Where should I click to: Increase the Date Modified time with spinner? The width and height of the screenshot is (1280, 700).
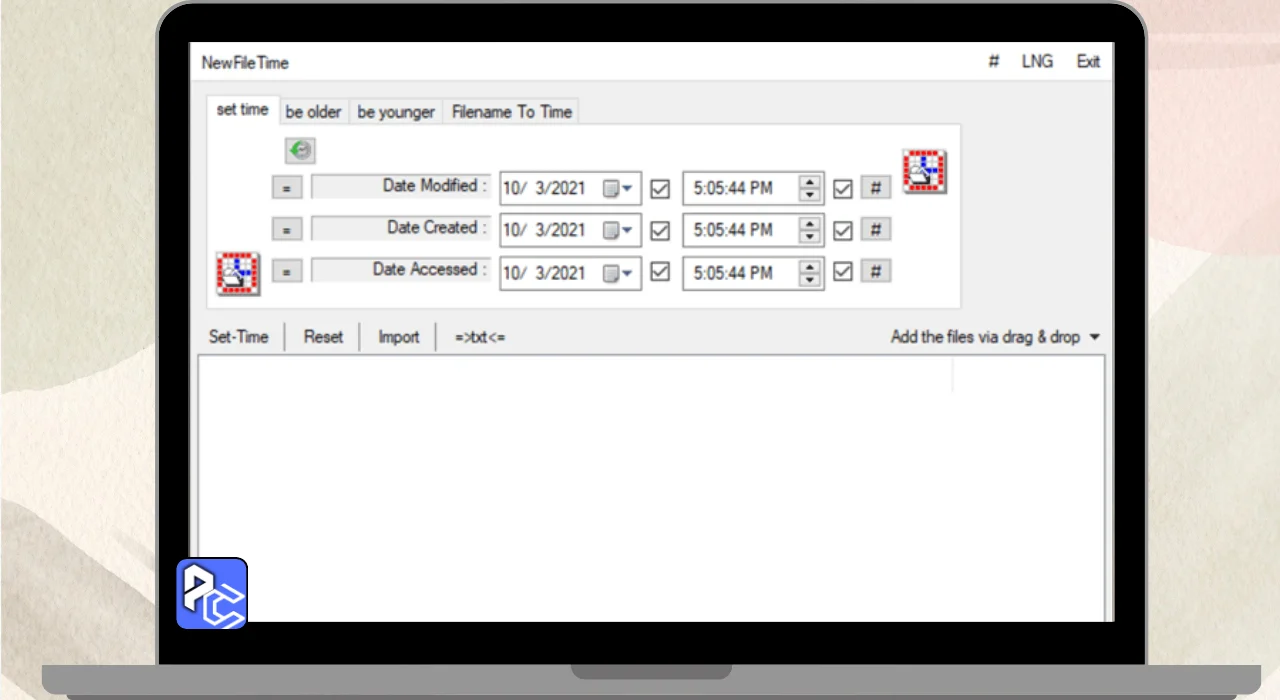(x=810, y=182)
